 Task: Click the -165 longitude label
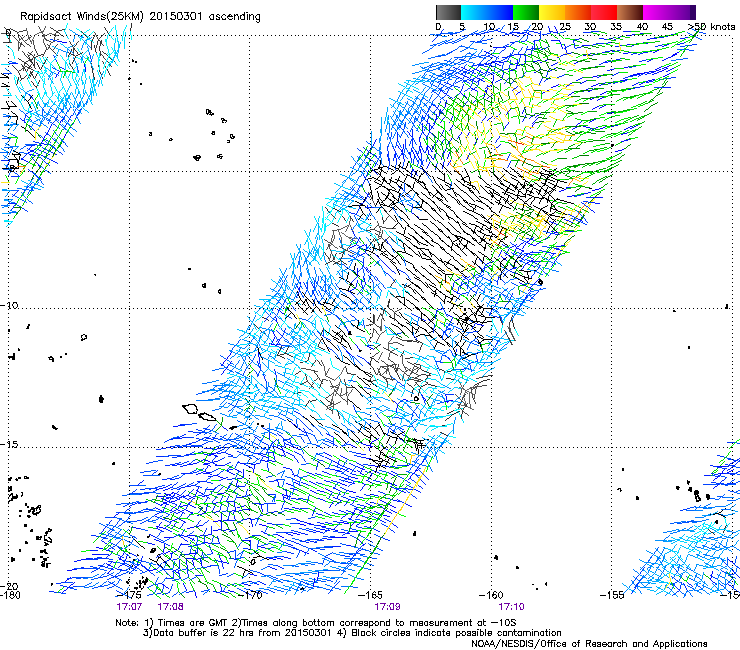pyautogui.click(x=370, y=595)
